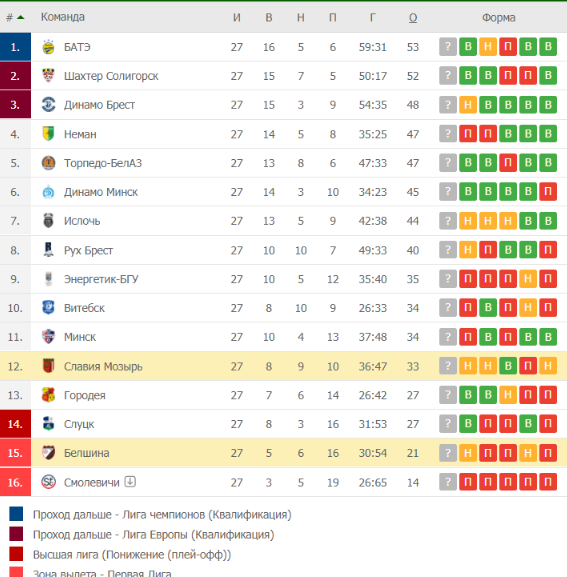The width and height of the screenshot is (567, 577).
Task: Sort standings by Г goals column
Action: 373,17
